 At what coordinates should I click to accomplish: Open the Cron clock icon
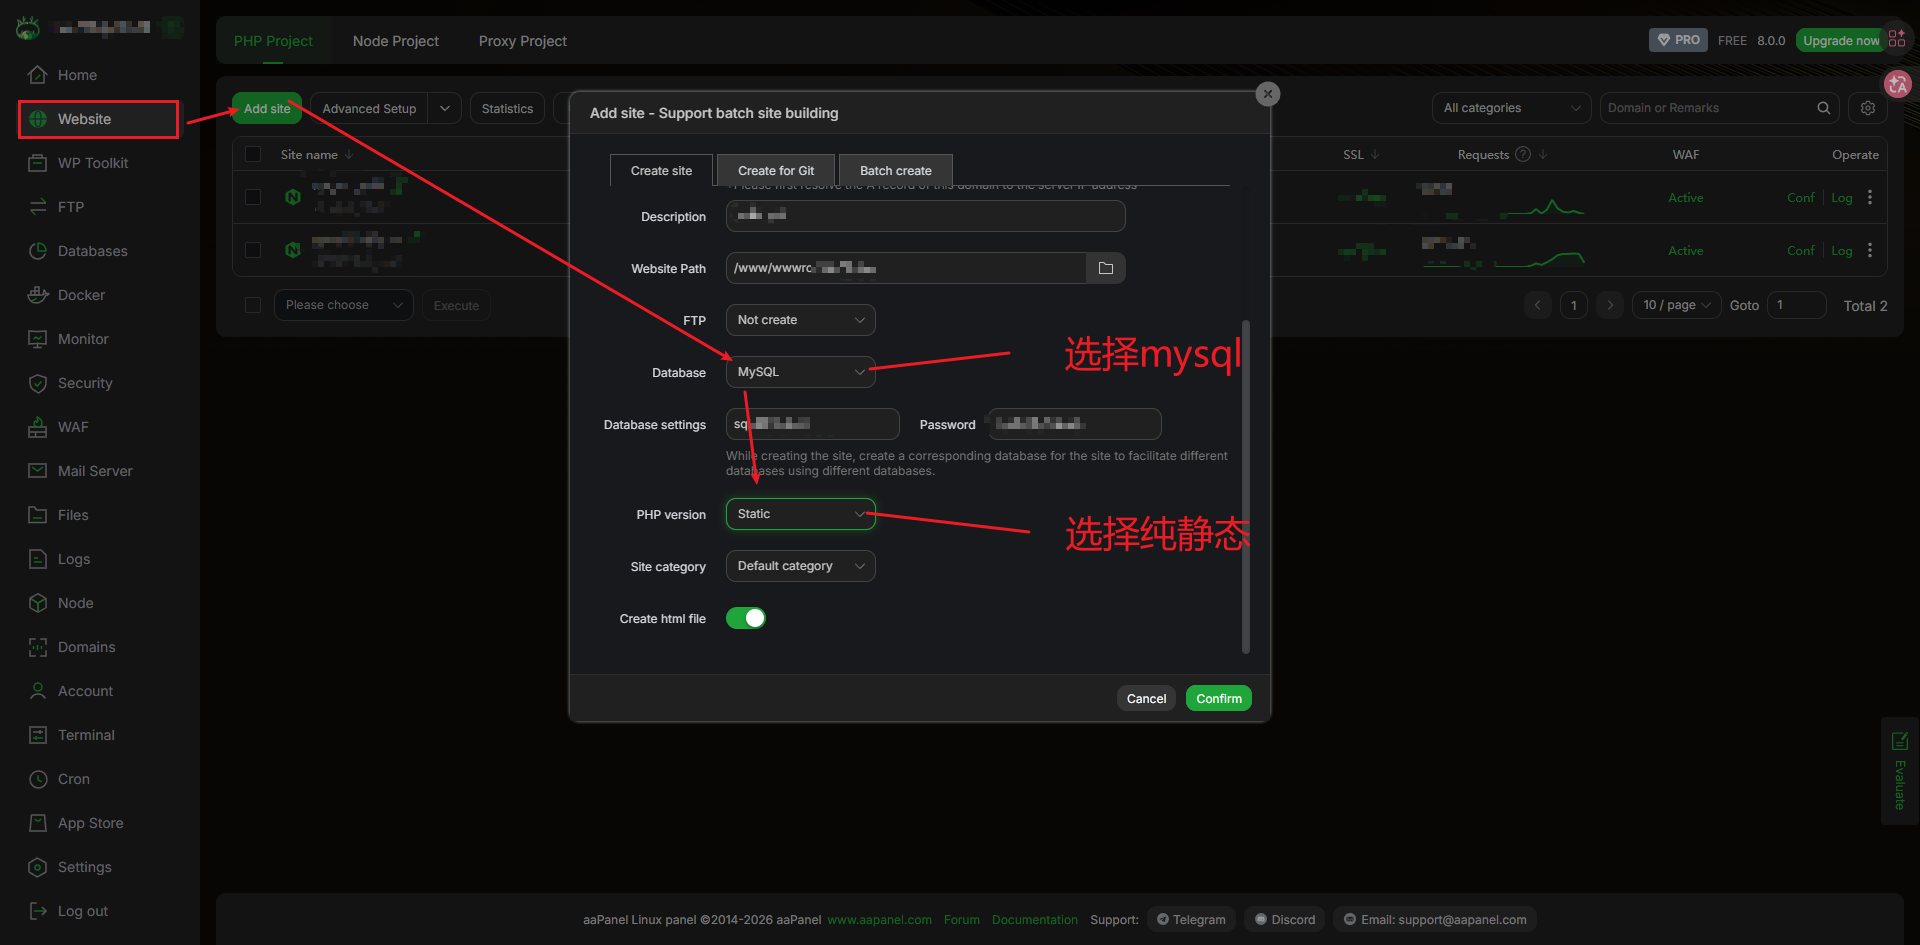click(38, 779)
